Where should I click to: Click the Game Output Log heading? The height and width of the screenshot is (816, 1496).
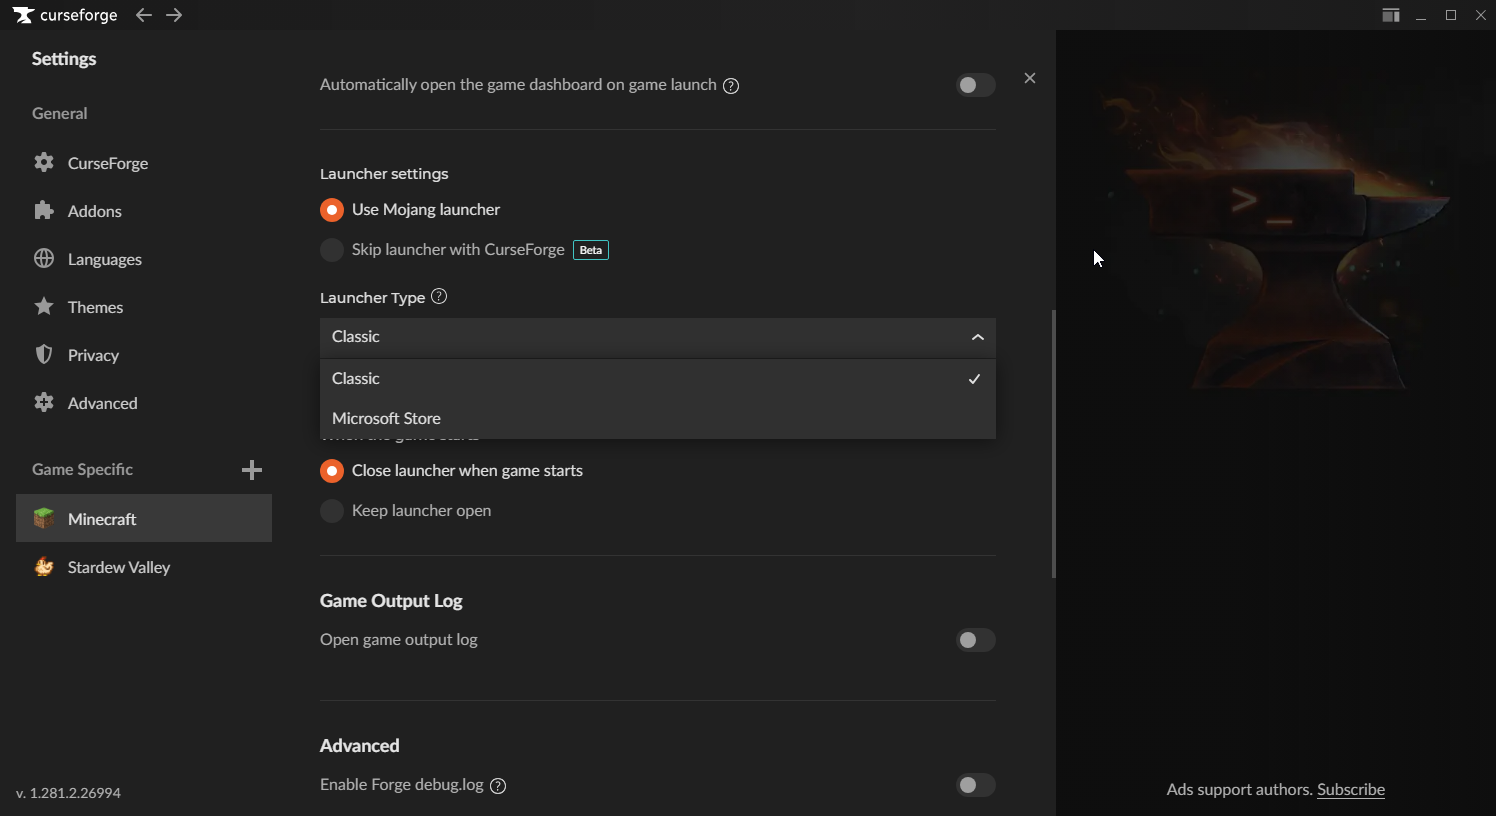[x=391, y=601]
